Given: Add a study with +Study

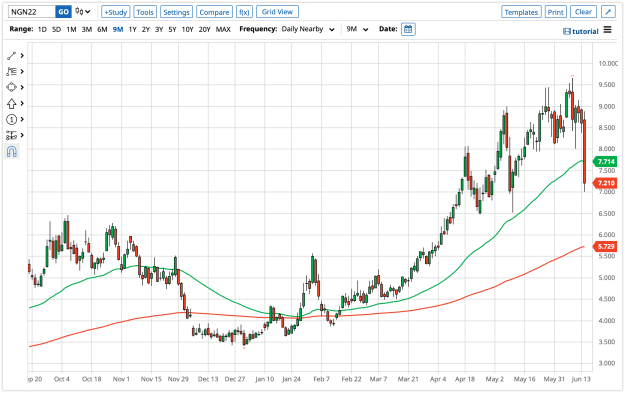Looking at the screenshot, I should (116, 12).
